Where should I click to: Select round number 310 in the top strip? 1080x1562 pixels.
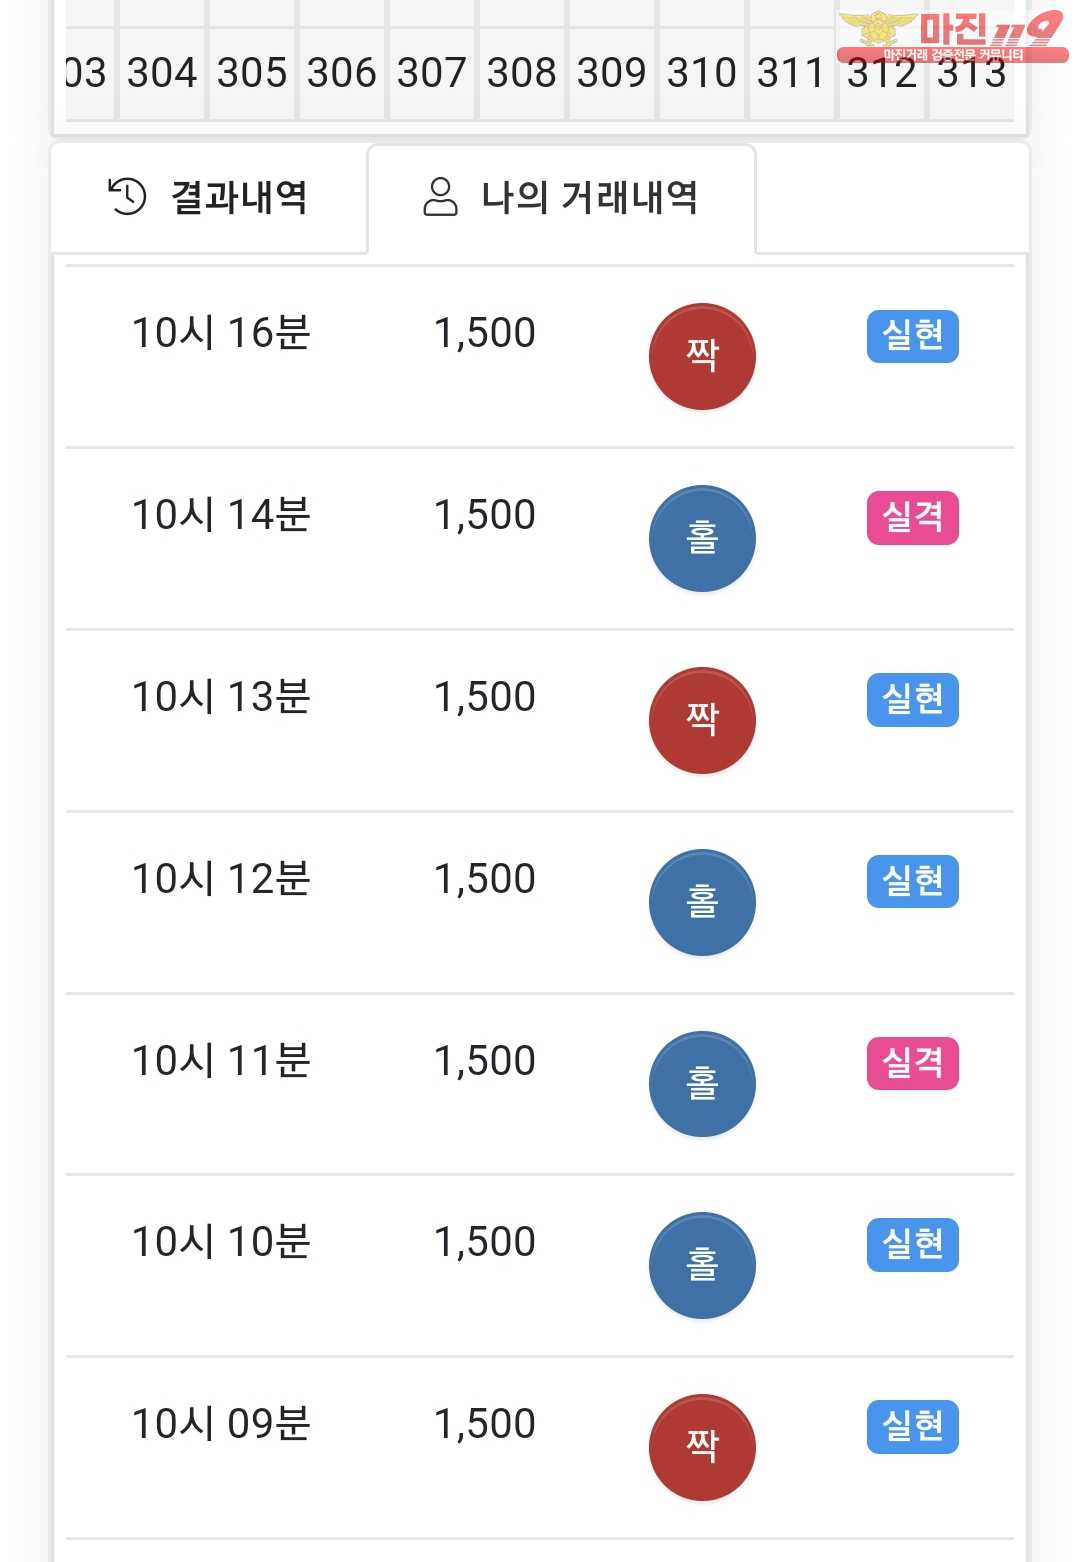tap(702, 73)
